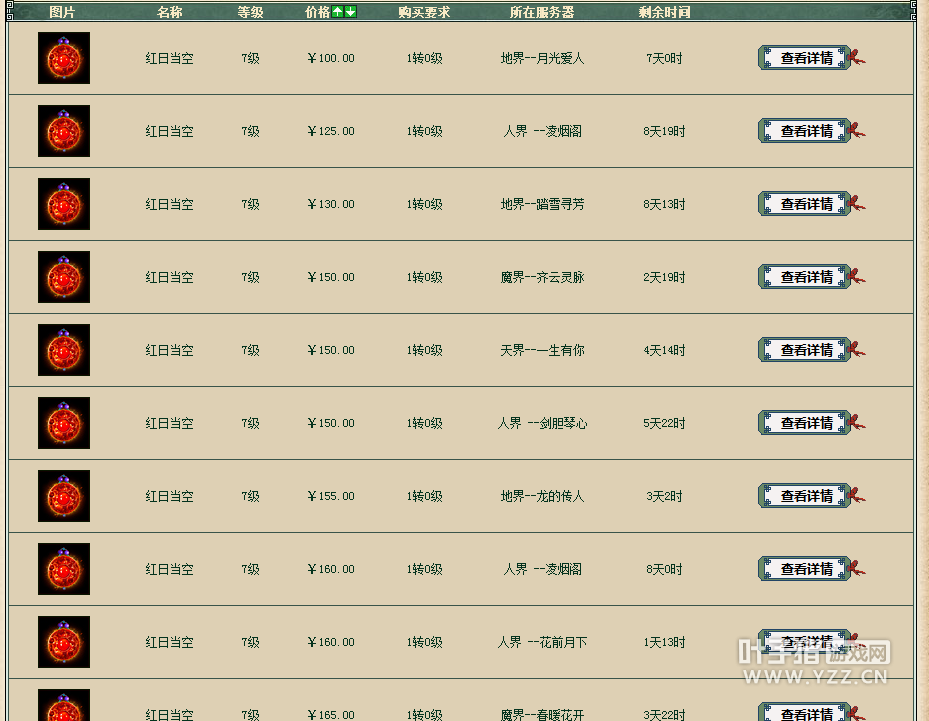This screenshot has width=929, height=721.
Task: Open item thumbnail for ¥125.00 listing
Action: pos(64,131)
